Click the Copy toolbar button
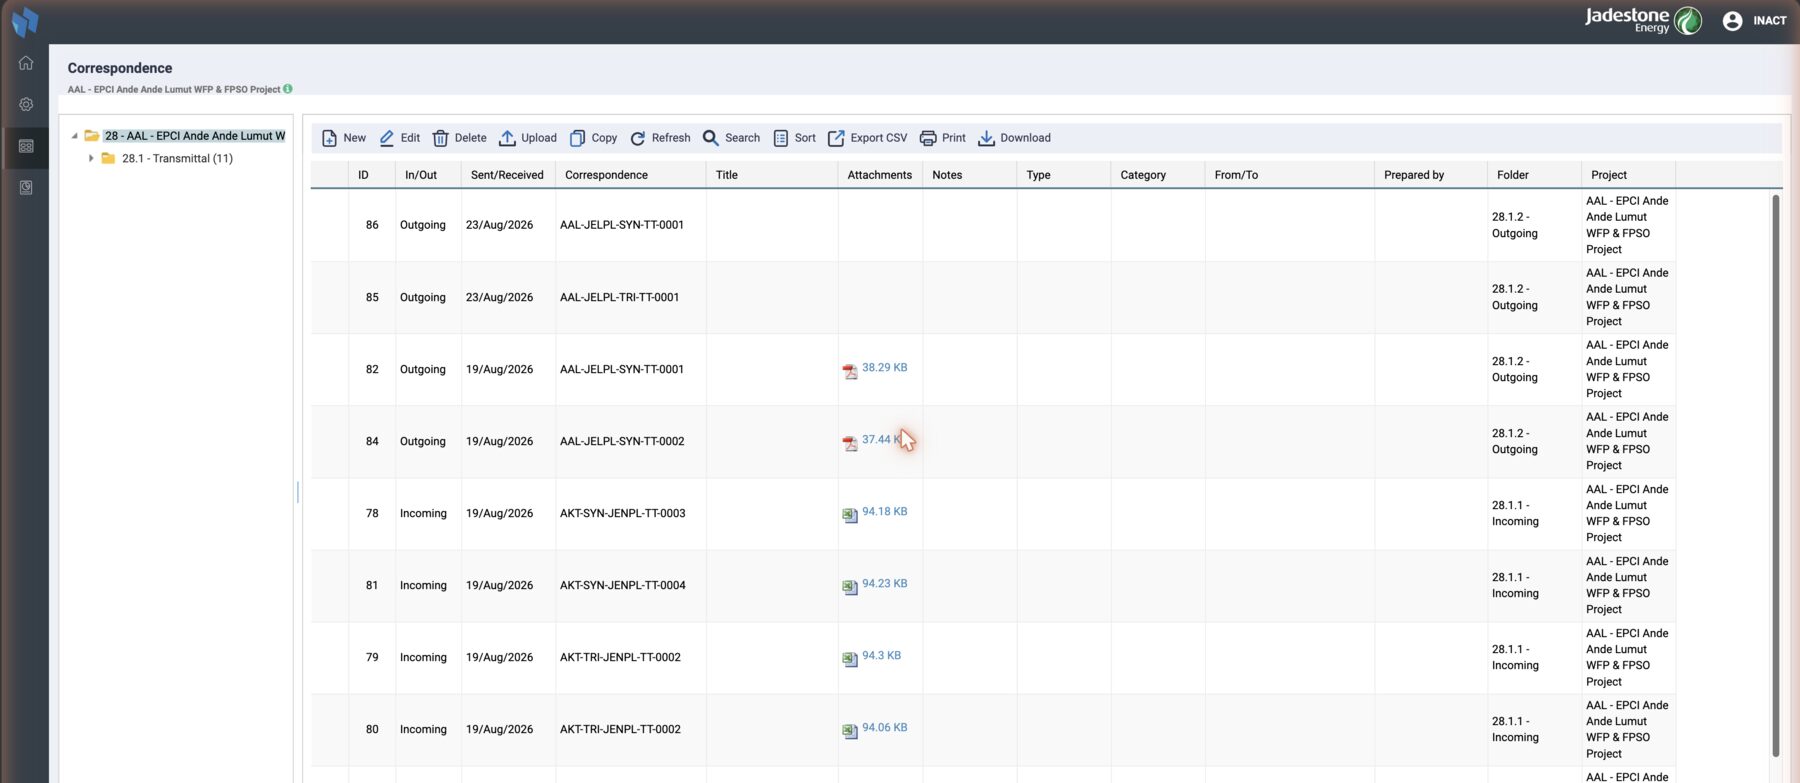The width and height of the screenshot is (1800, 783). click(x=593, y=138)
